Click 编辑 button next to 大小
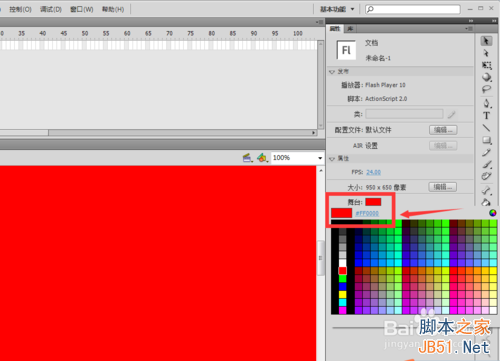Image resolution: width=500 pixels, height=361 pixels. (442, 187)
